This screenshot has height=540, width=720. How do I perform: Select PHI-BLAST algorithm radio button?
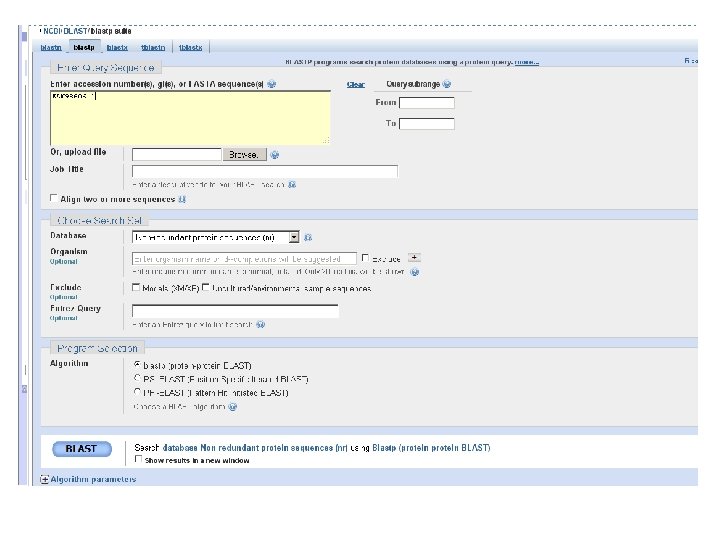[x=137, y=392]
